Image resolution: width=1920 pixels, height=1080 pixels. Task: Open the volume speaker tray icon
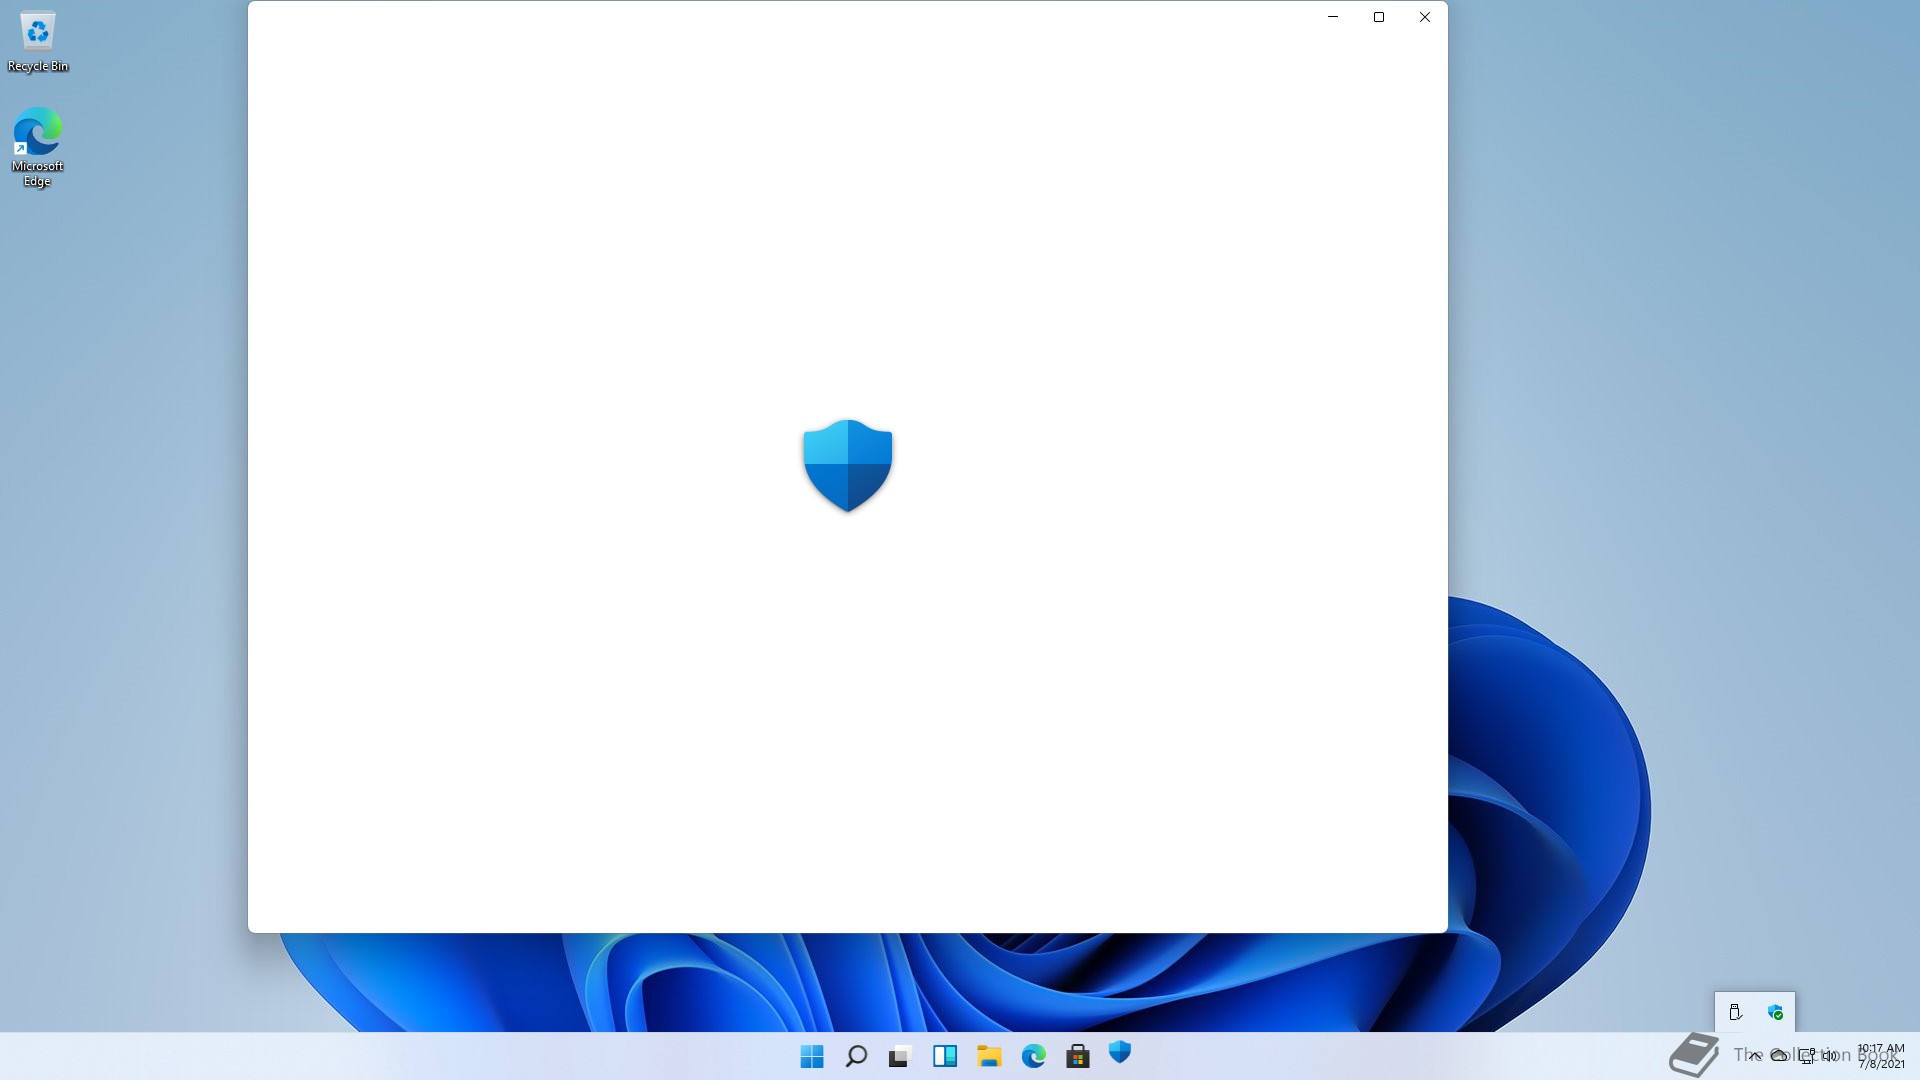click(x=1830, y=1056)
